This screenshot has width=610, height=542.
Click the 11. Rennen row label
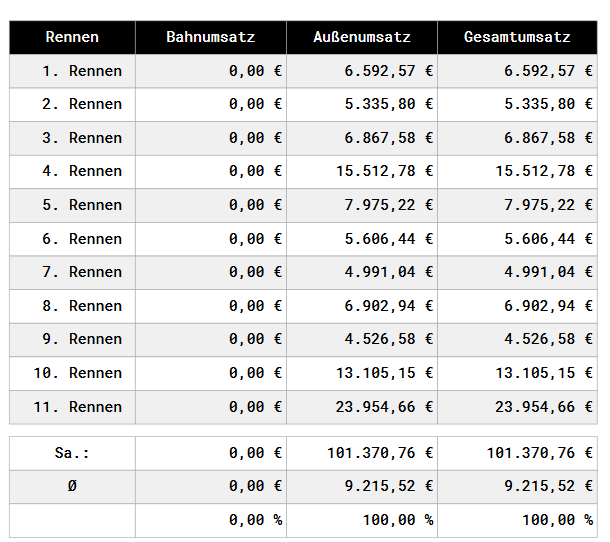coord(78,407)
